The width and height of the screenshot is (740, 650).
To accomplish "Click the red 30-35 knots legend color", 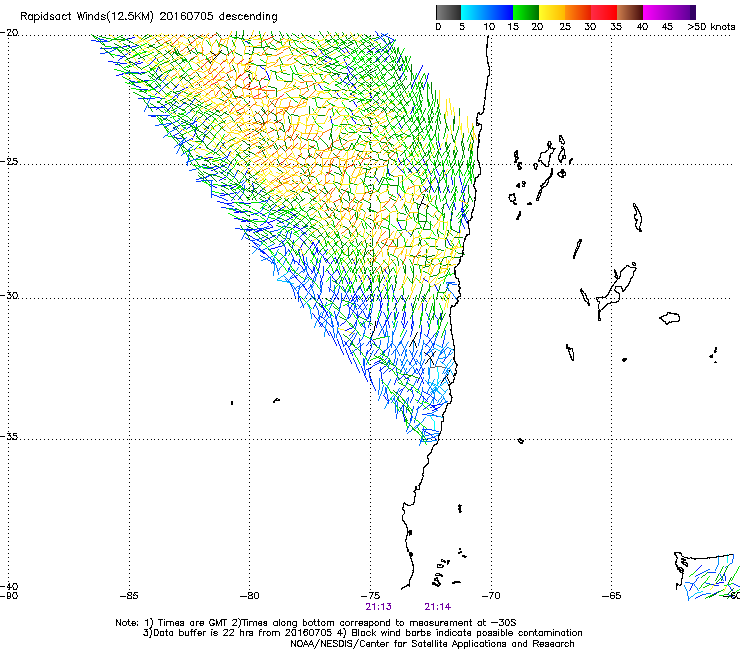I will pyautogui.click(x=604, y=12).
